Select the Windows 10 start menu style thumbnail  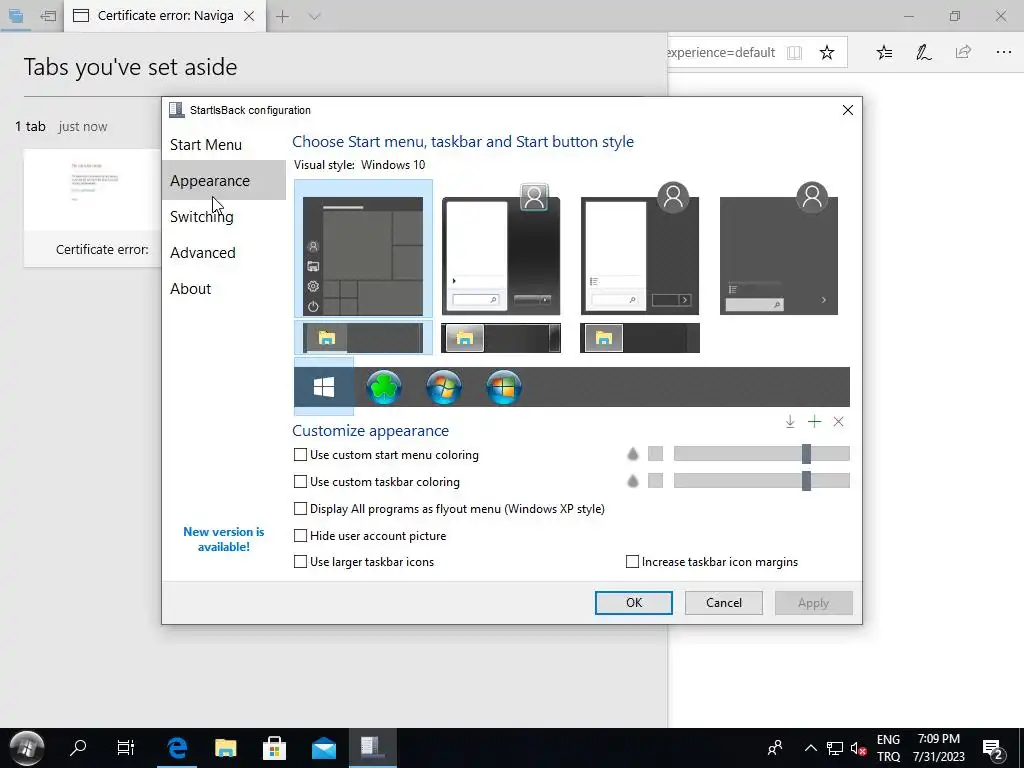[x=363, y=249]
